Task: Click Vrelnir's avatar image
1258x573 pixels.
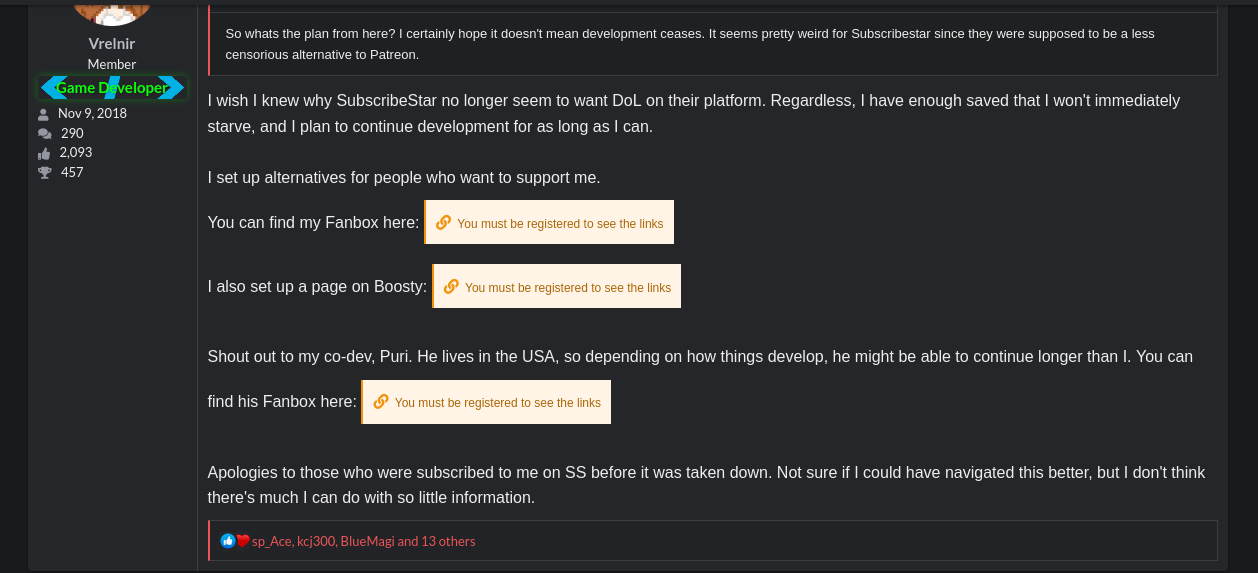Action: [111, 12]
